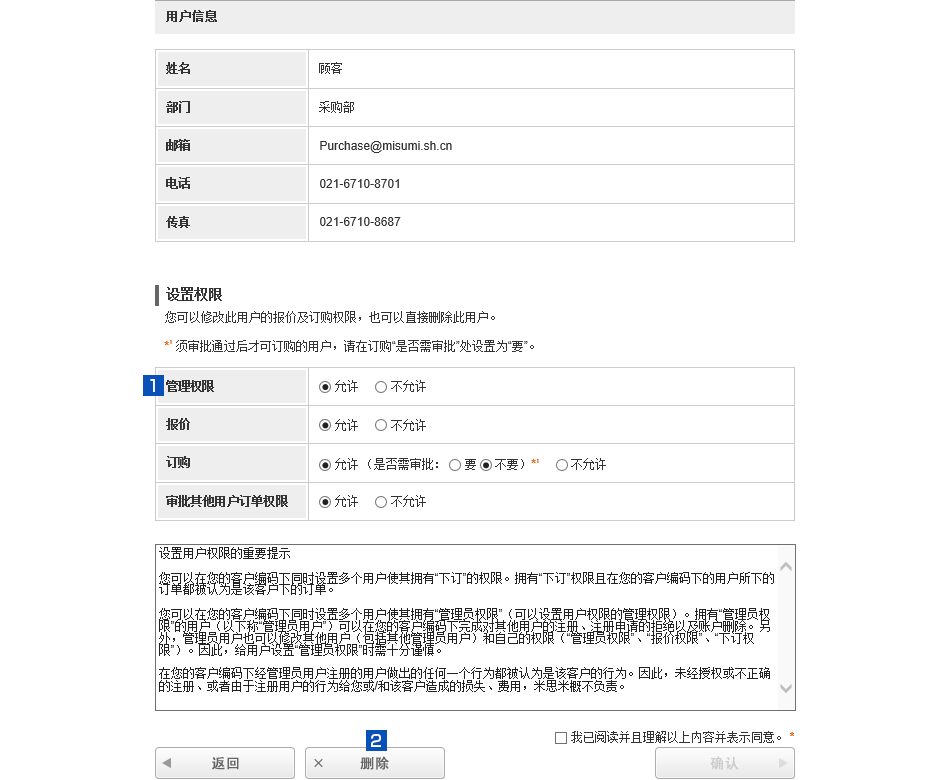950x780 pixels.
Task: Click the 传真 row label
Action: [x=178, y=222]
